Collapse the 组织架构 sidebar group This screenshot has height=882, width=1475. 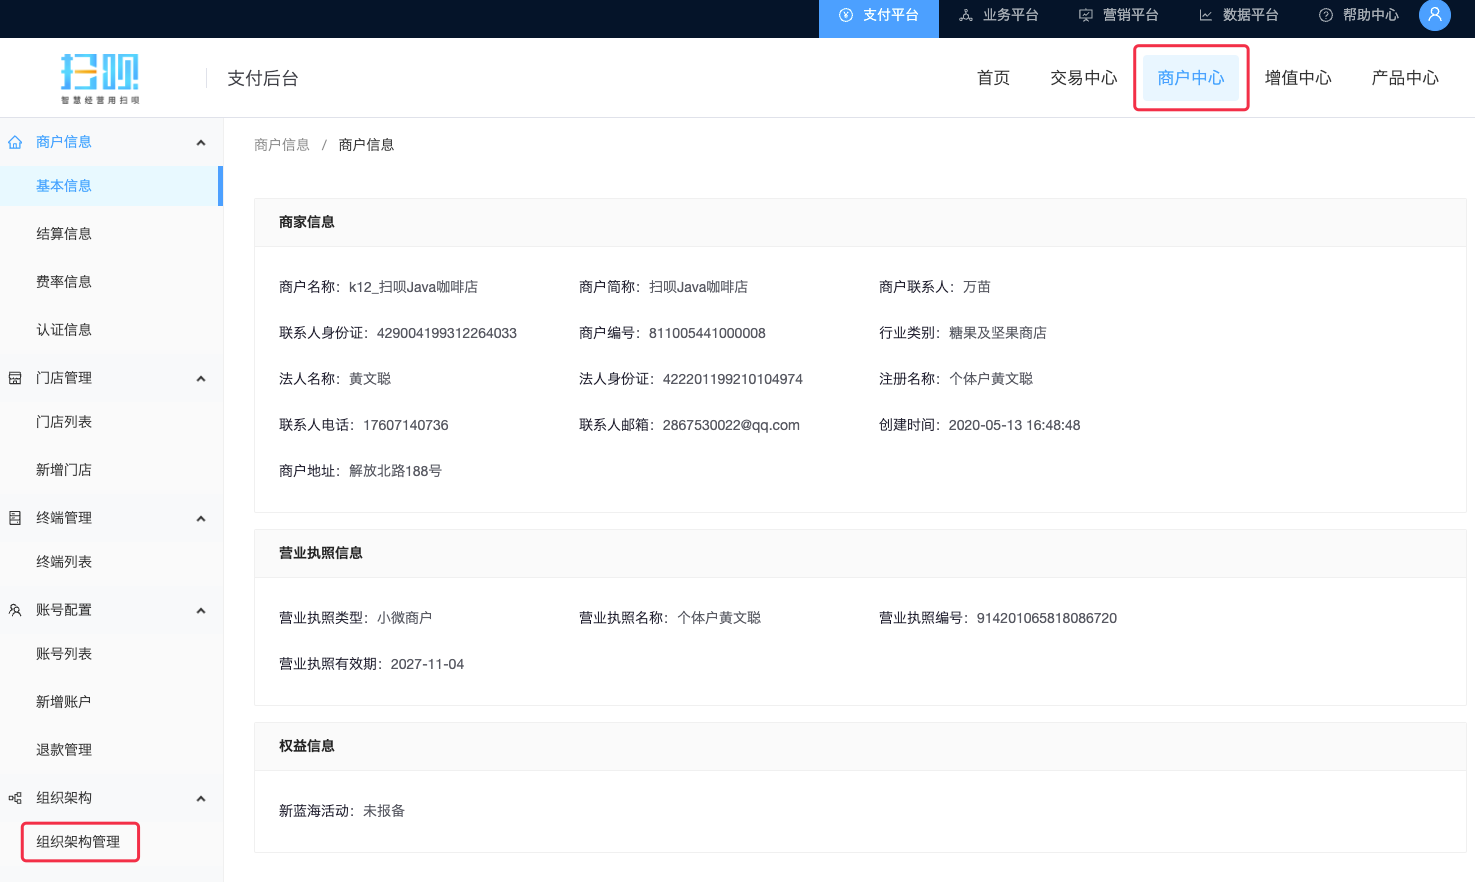tap(201, 799)
